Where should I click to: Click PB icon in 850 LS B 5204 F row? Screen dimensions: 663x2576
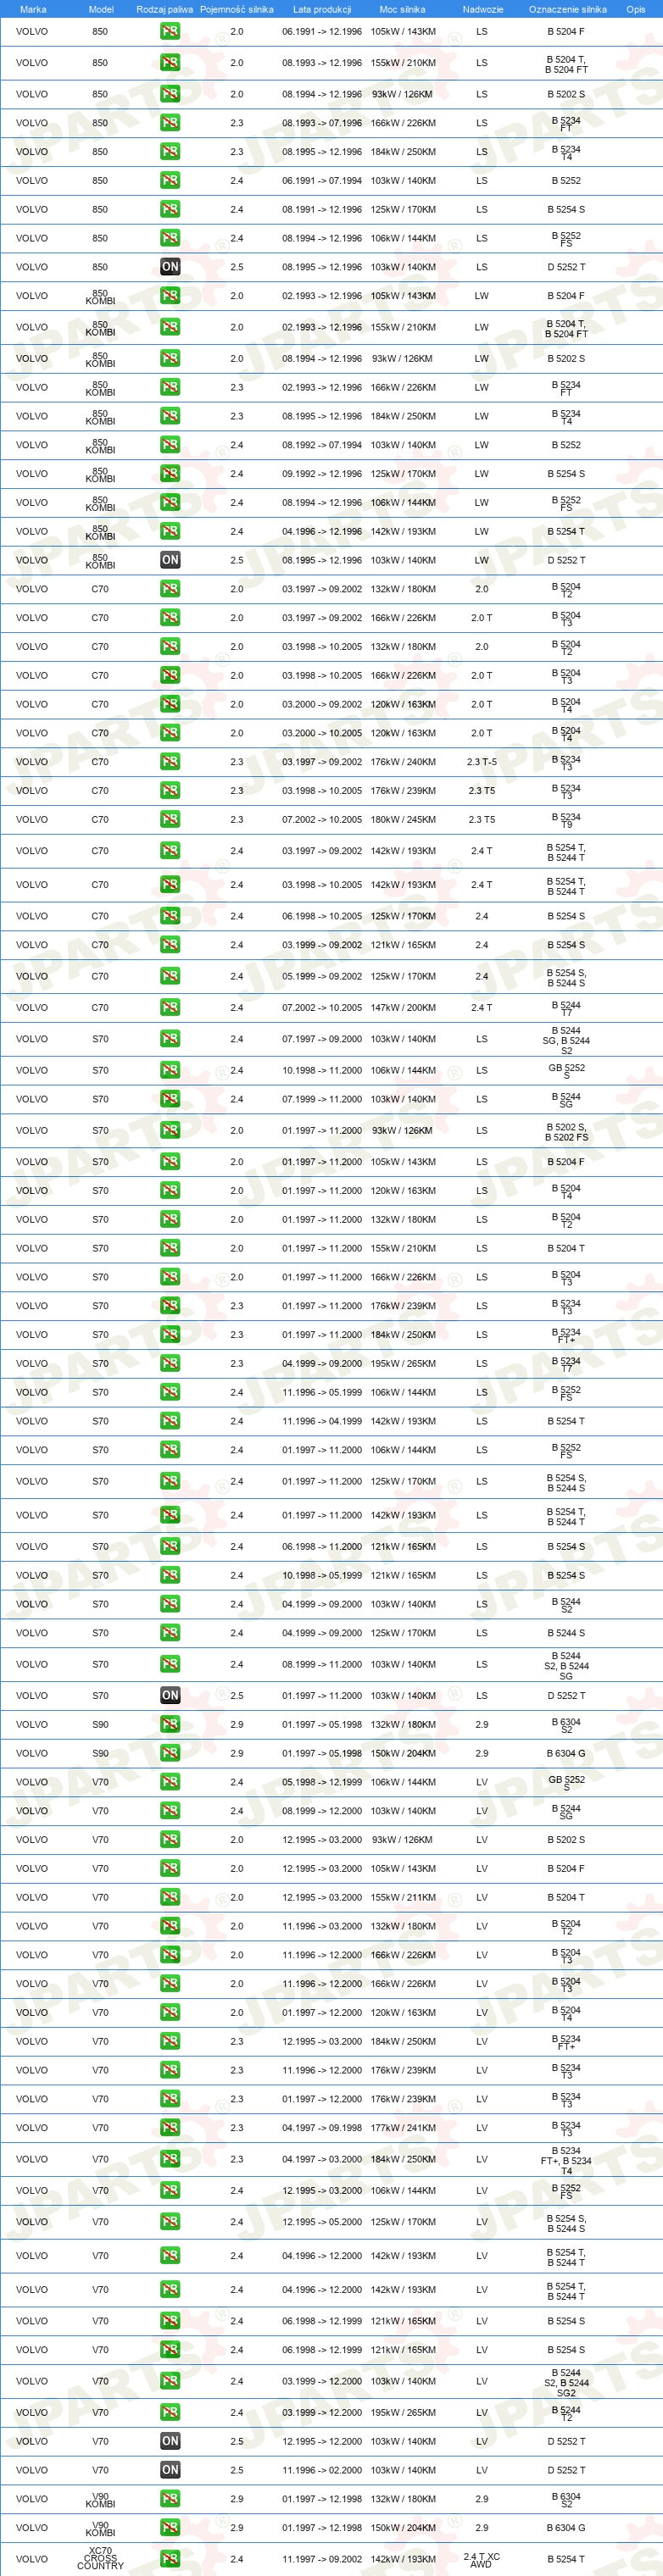coord(170,31)
